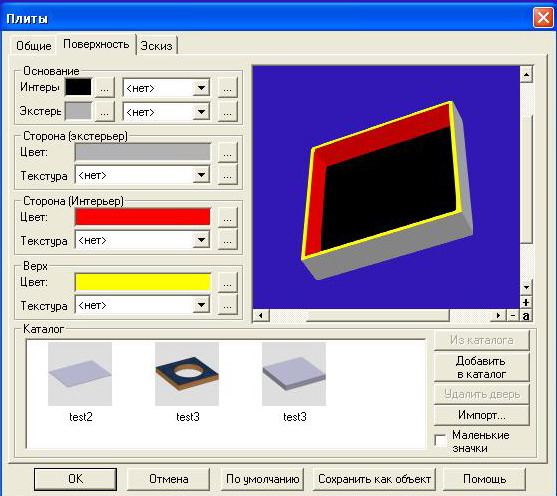
Task: Click the minus zoom-out button under preview
Action: click(x=513, y=315)
